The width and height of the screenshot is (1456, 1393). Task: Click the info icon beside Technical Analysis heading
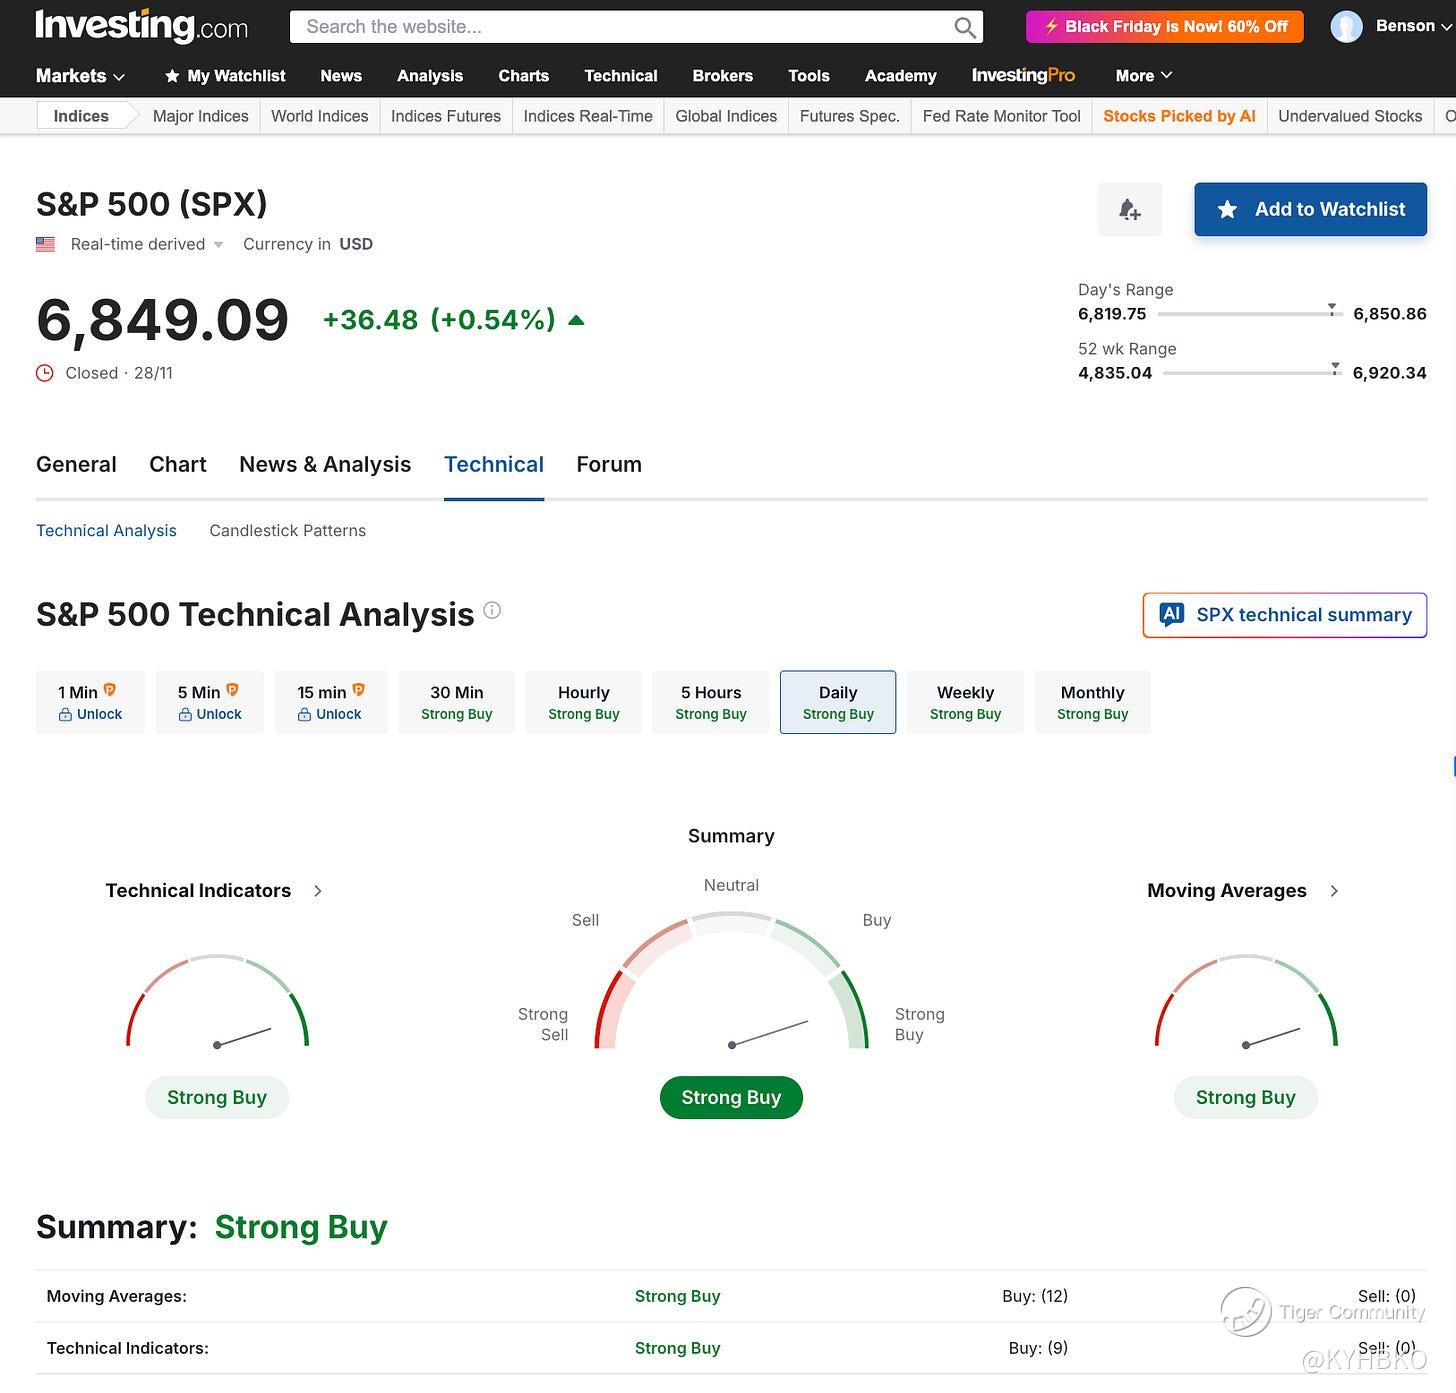point(492,610)
